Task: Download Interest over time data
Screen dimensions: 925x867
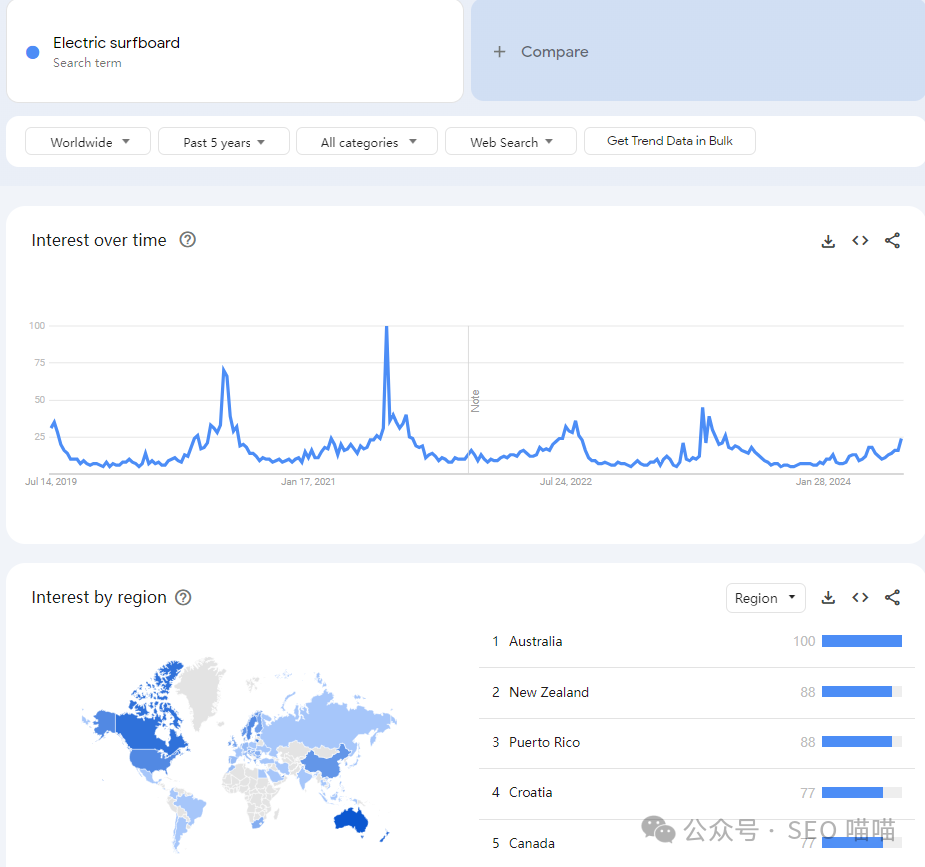Action: tap(828, 241)
